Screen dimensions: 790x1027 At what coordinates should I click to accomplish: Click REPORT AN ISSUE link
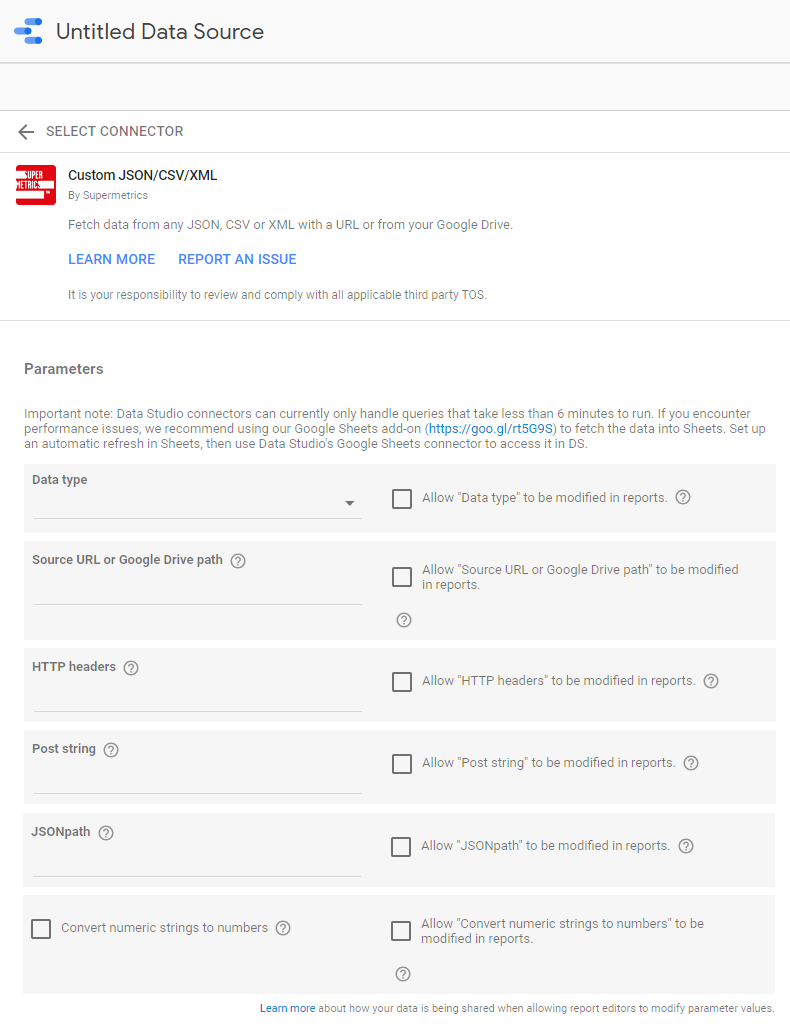(x=237, y=259)
